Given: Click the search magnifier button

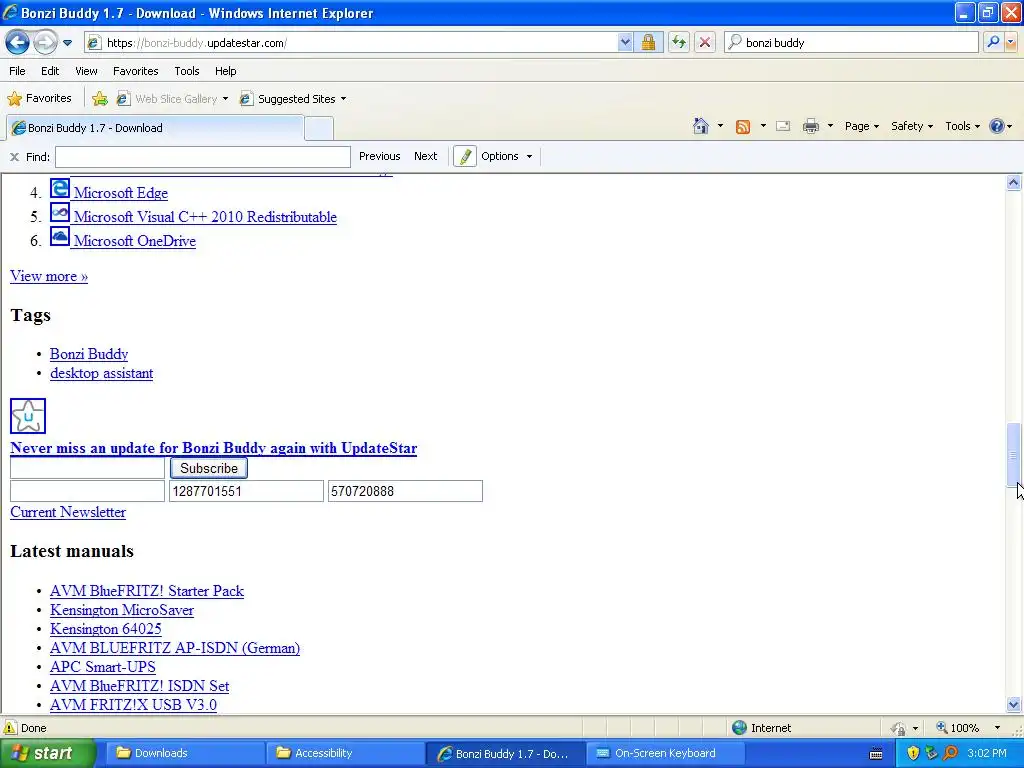Looking at the screenshot, I should pyautogui.click(x=993, y=42).
